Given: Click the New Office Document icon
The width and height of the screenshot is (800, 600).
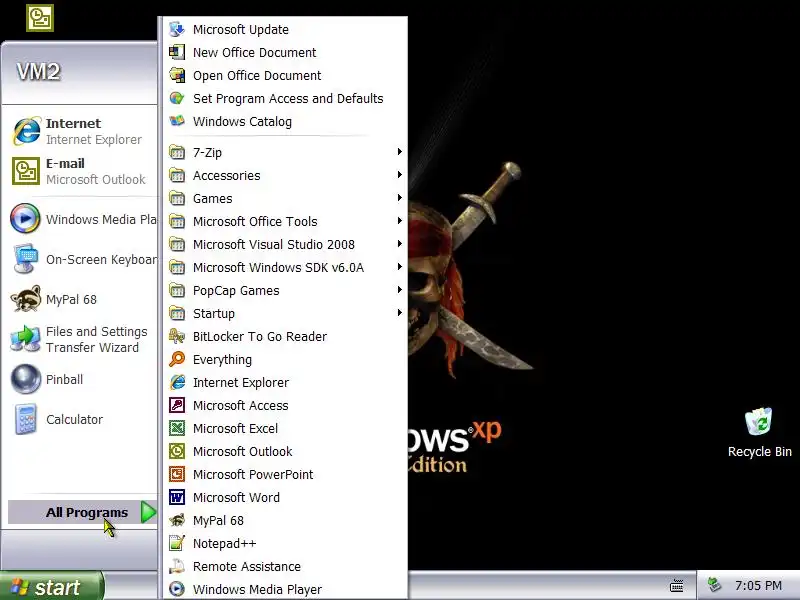Looking at the screenshot, I should (x=177, y=52).
